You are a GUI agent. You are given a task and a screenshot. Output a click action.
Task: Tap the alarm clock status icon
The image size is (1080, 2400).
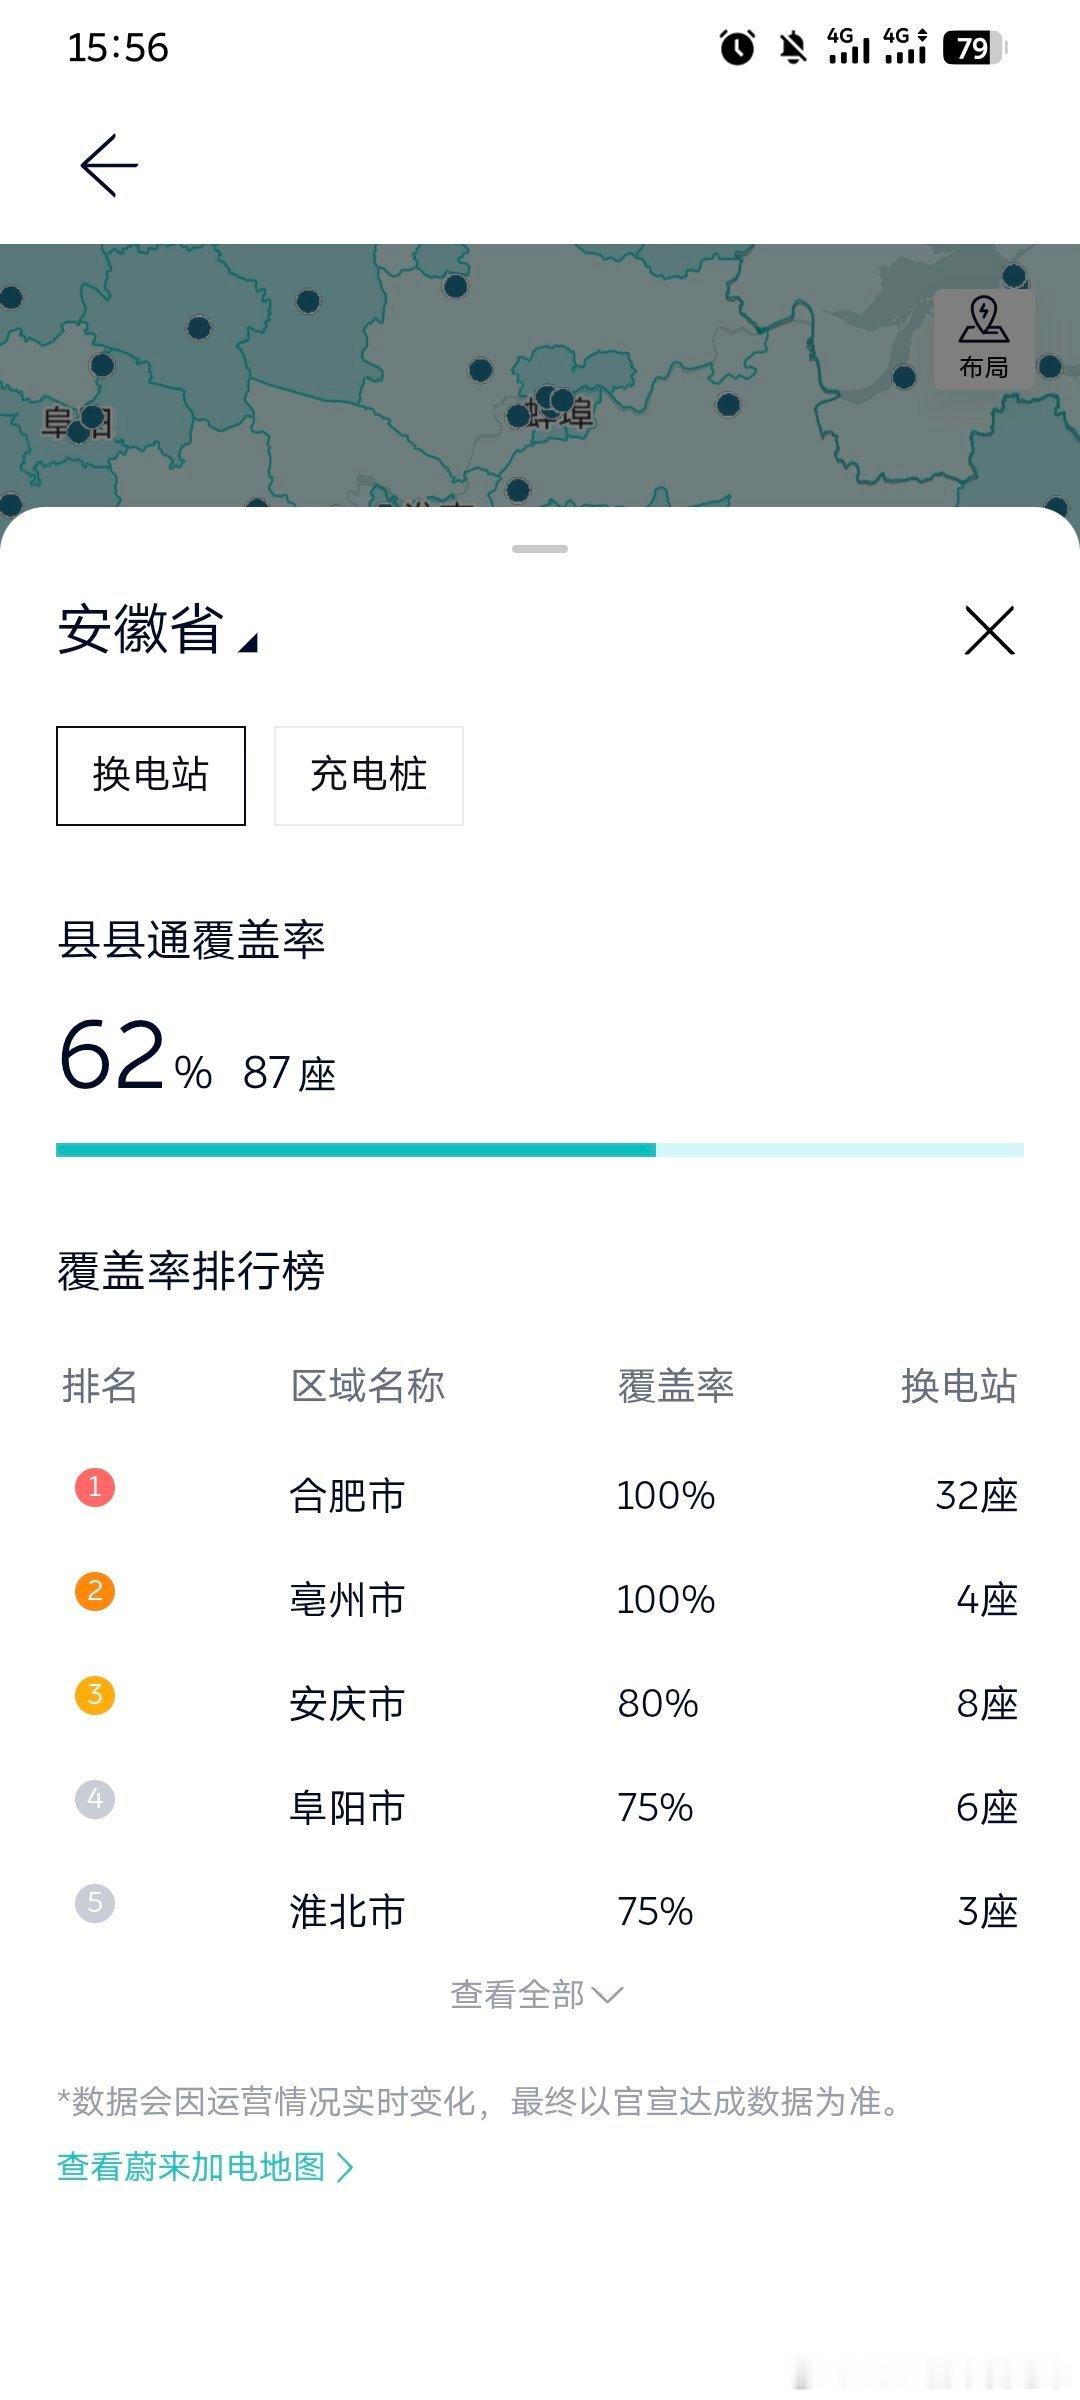pos(738,47)
